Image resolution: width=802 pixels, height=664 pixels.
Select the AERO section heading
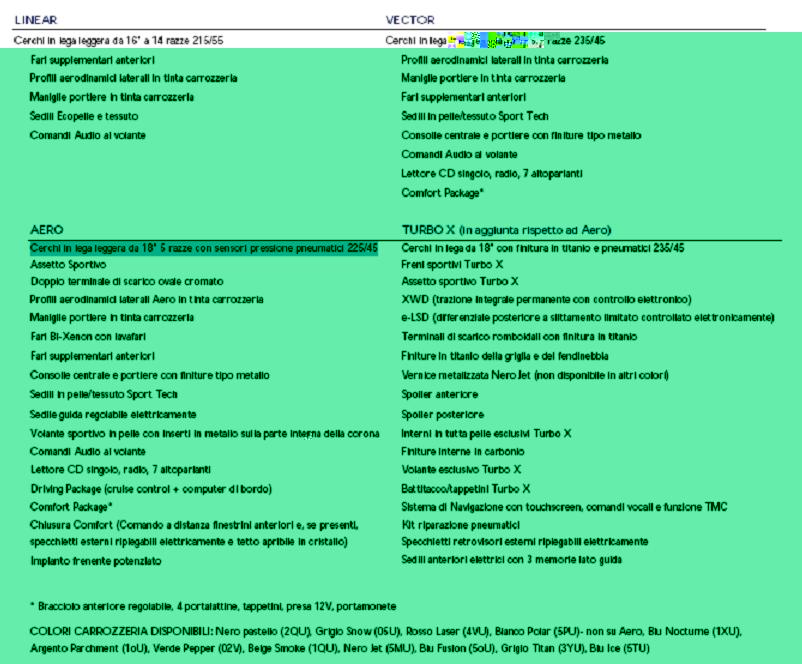46,229
